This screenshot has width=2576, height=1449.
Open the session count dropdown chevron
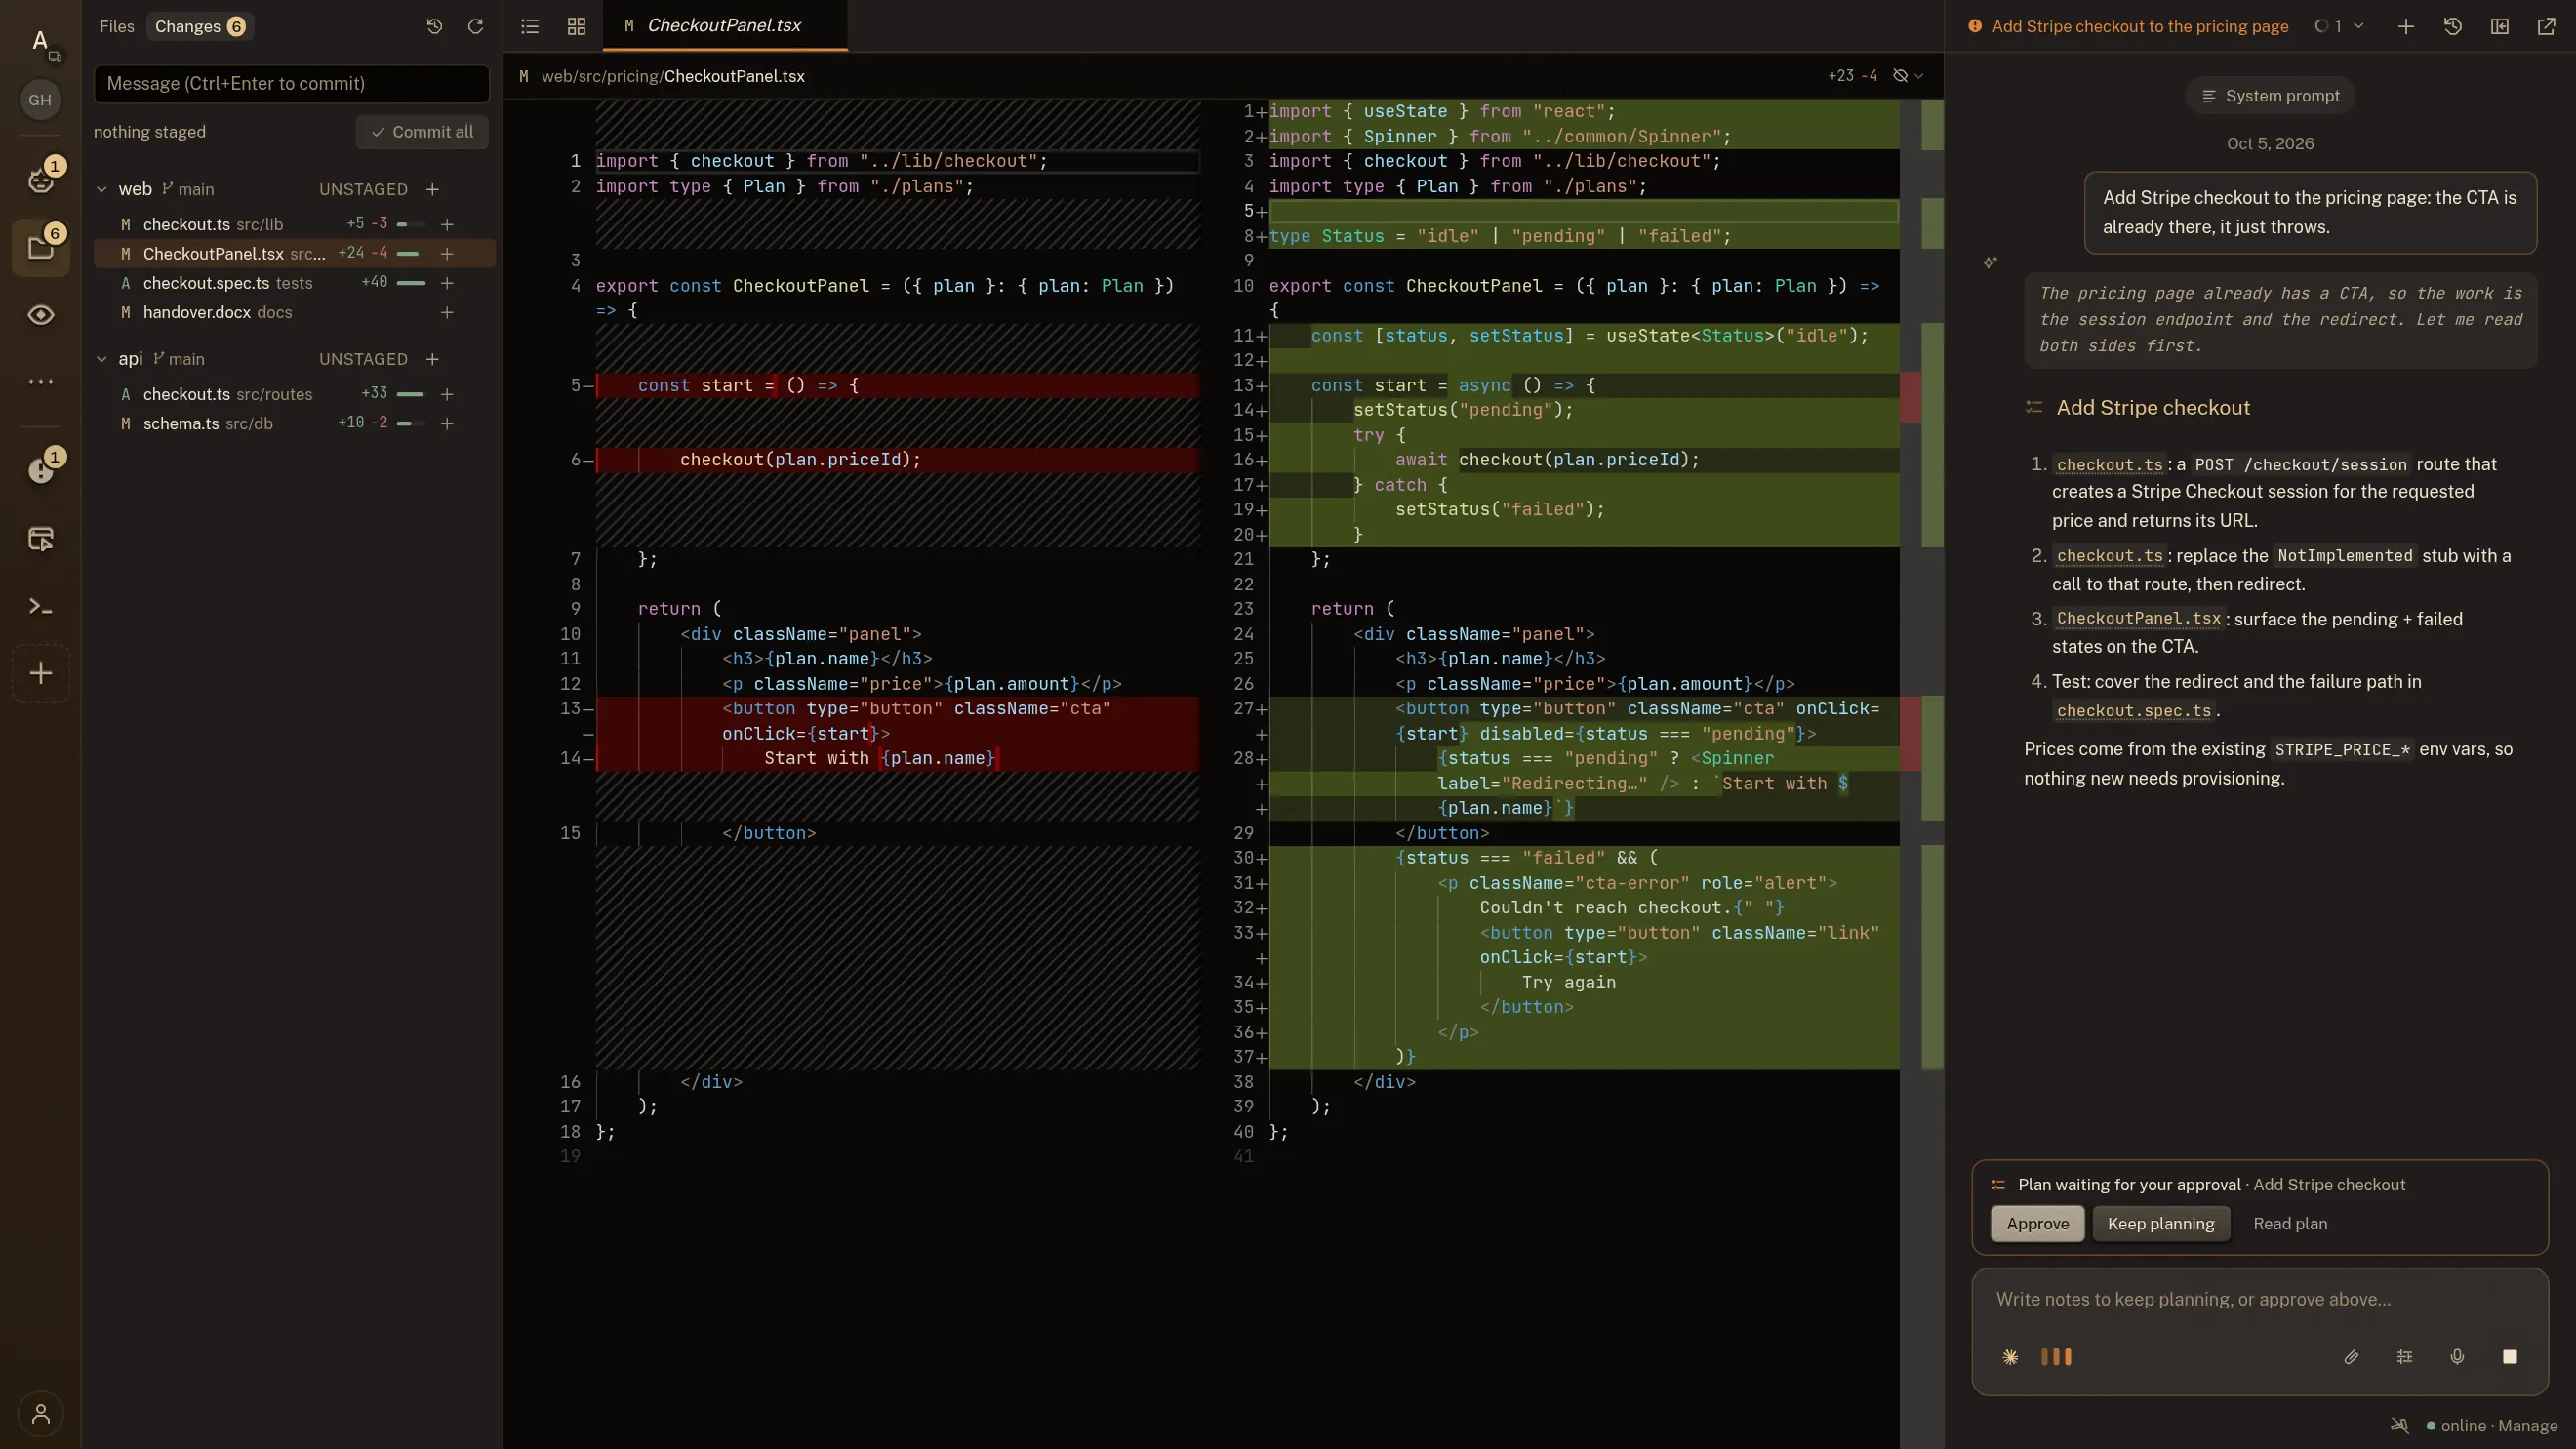point(2358,26)
